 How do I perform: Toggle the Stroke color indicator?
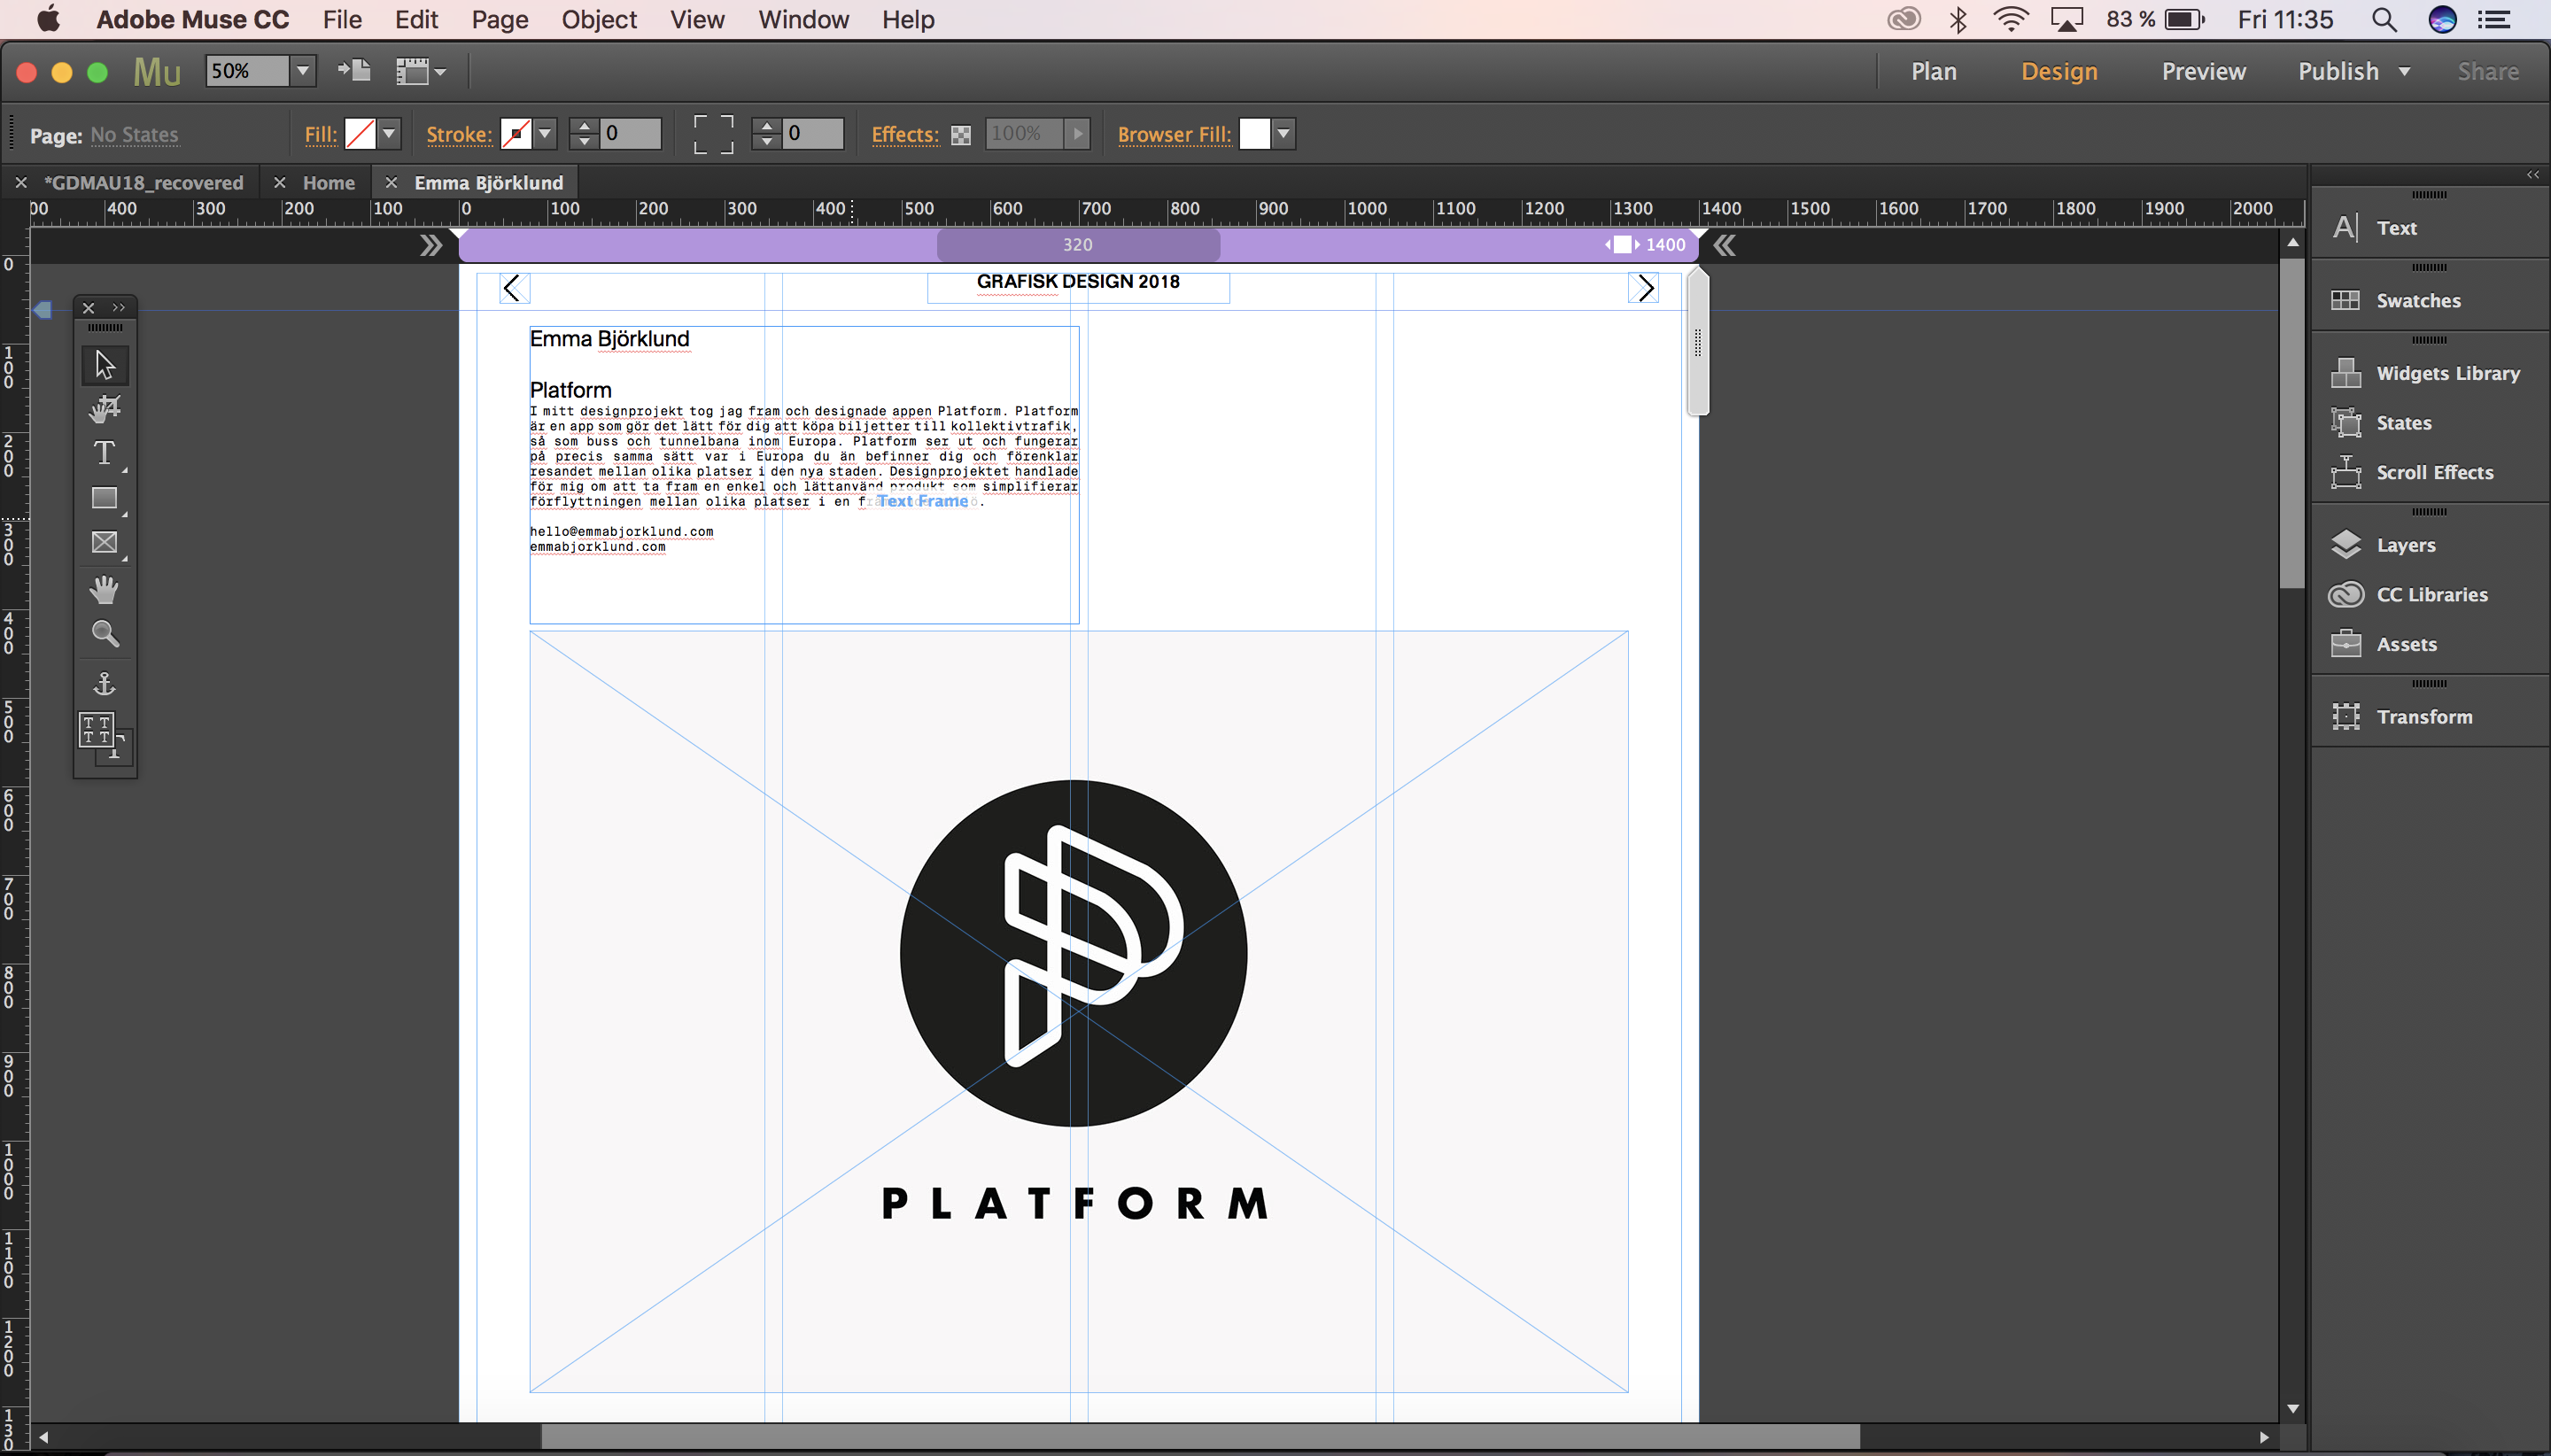(517, 133)
